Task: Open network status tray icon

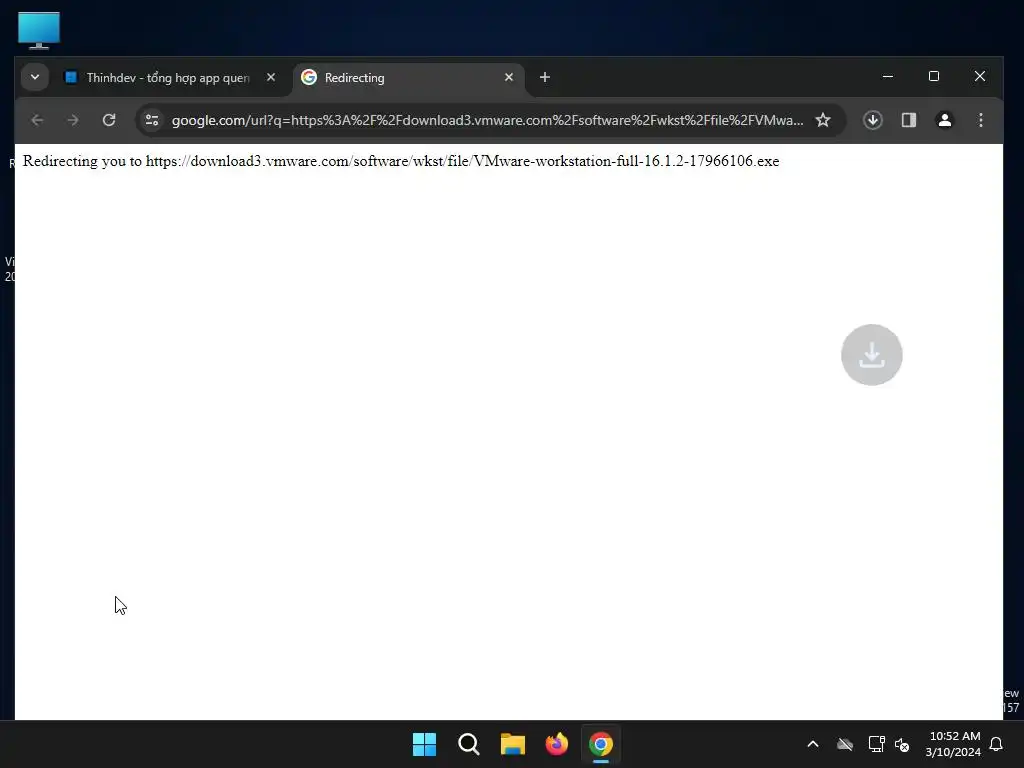Action: point(876,744)
